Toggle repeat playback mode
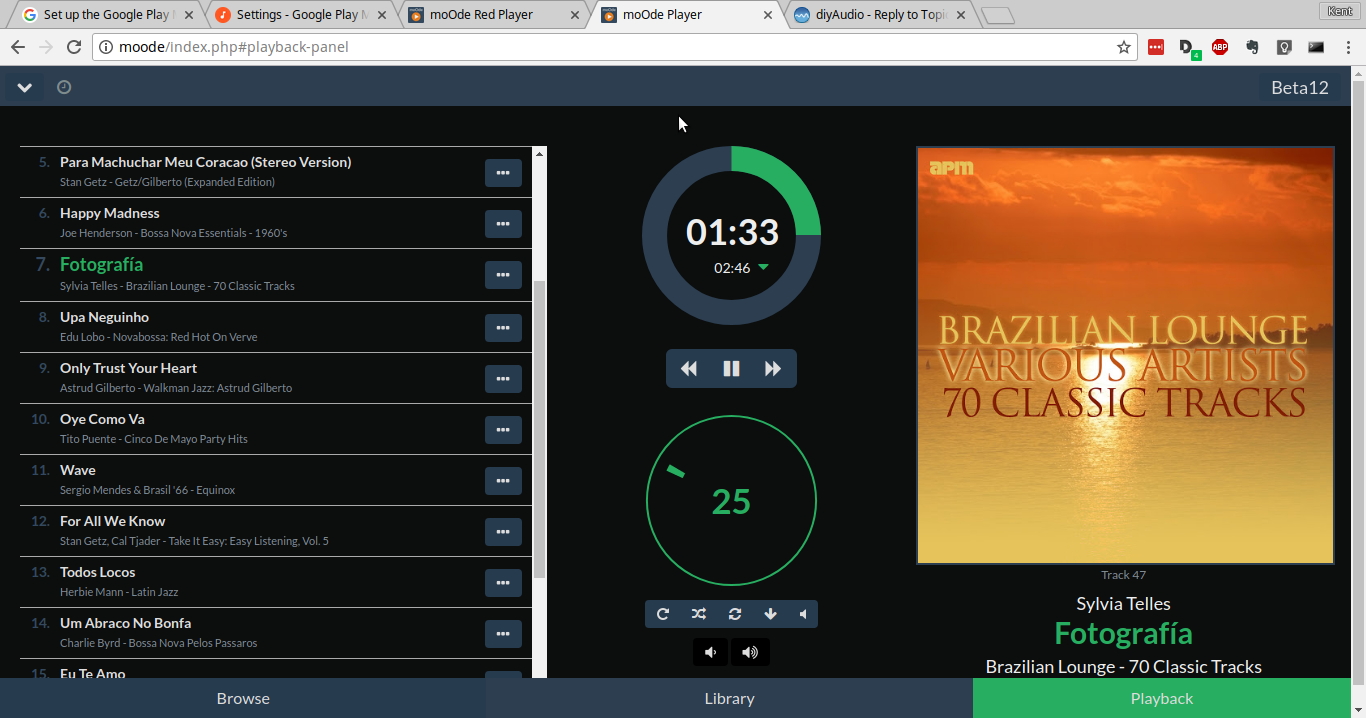This screenshot has width=1366, height=718. coord(662,614)
